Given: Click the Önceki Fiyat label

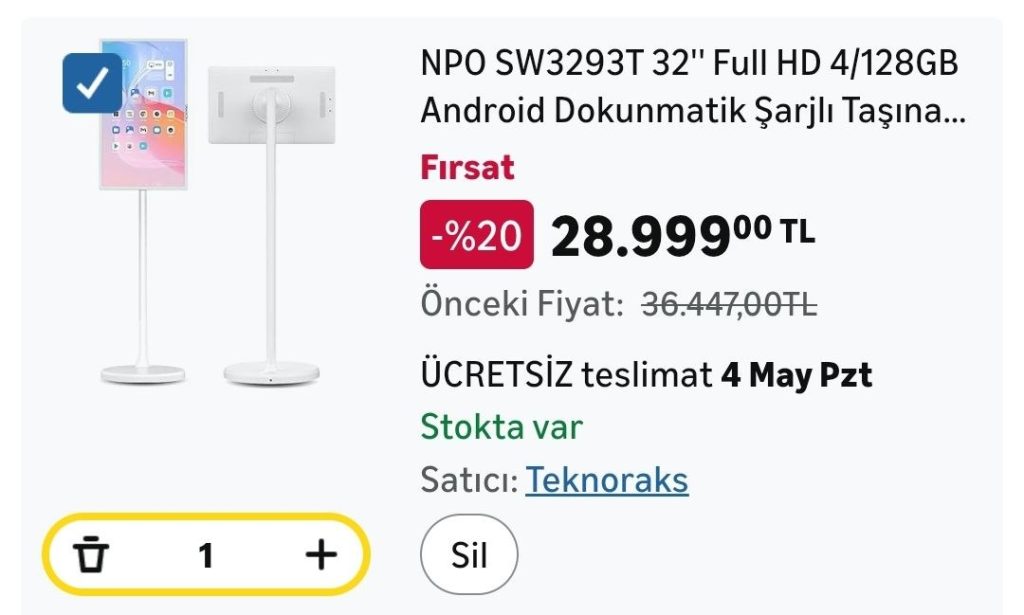Looking at the screenshot, I should 523,304.
